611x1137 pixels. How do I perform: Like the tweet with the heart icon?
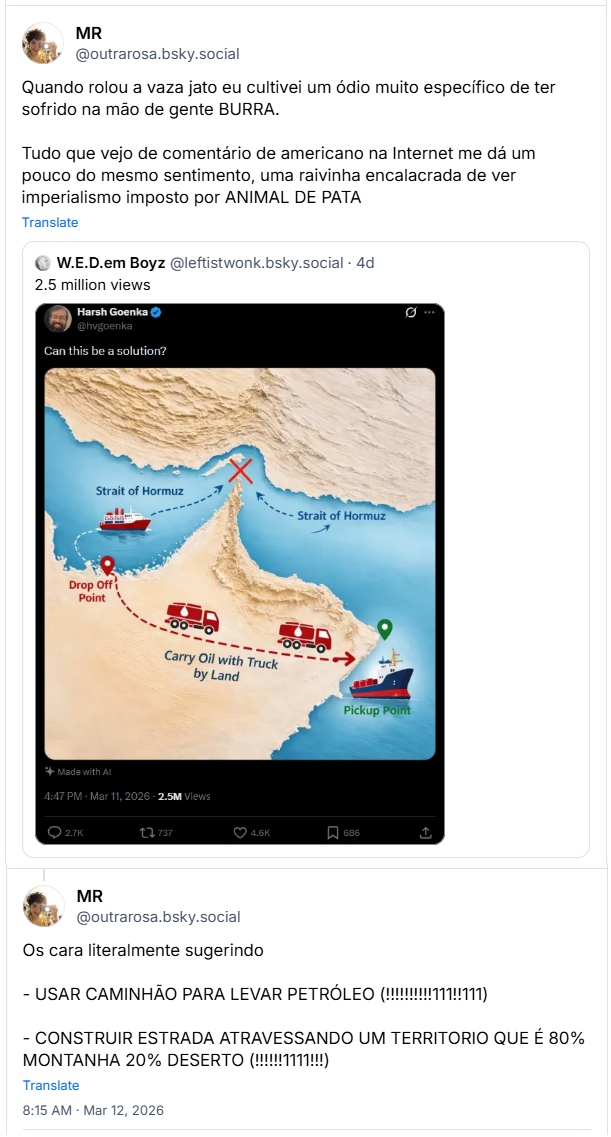[x=240, y=830]
